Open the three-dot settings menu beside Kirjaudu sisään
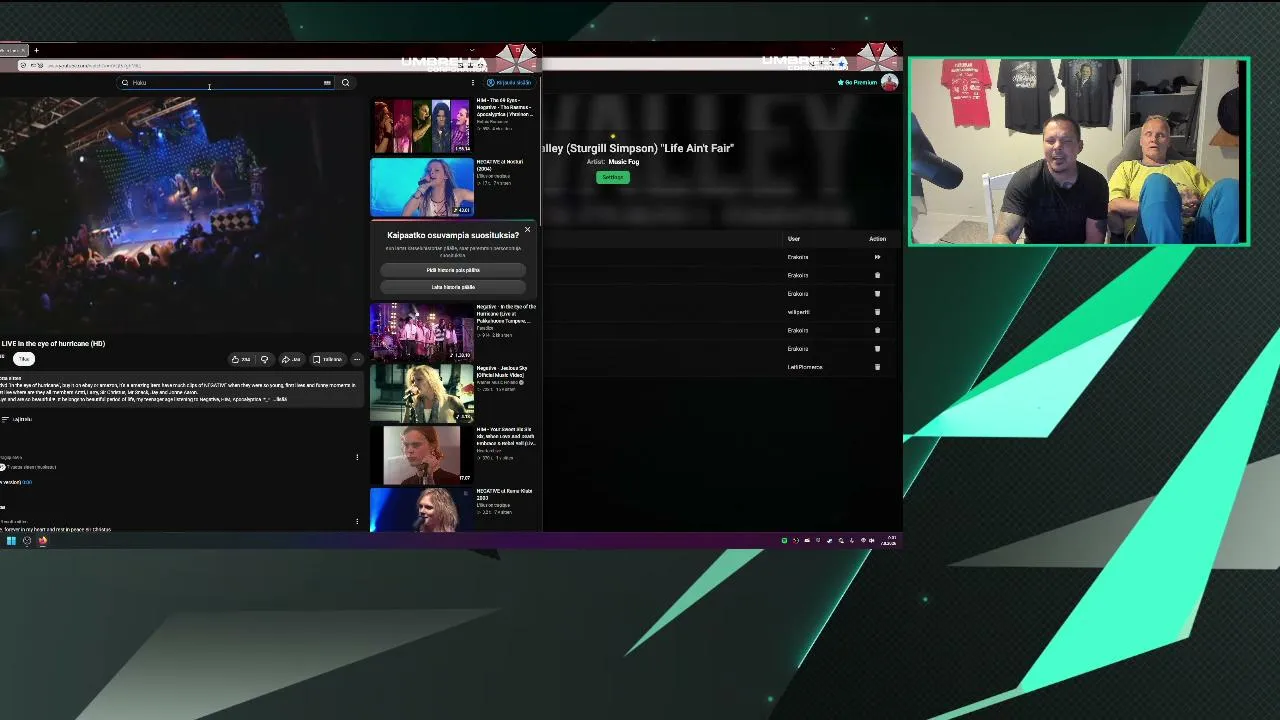 pyautogui.click(x=473, y=83)
